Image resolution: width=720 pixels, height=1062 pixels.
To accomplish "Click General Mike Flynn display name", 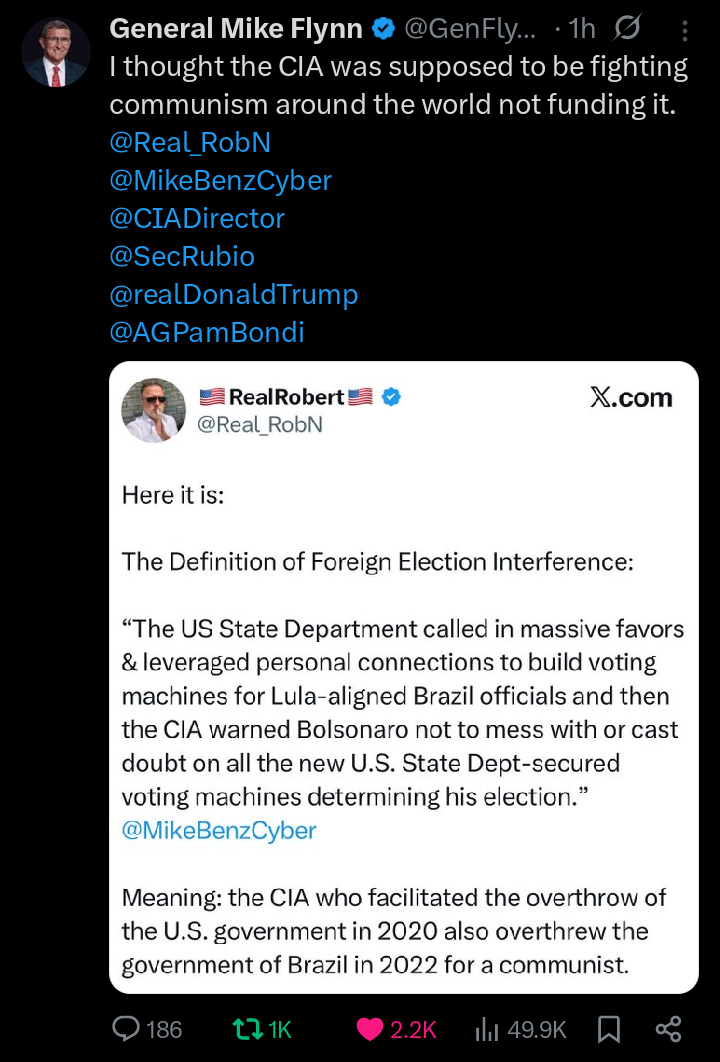I will 235,30.
